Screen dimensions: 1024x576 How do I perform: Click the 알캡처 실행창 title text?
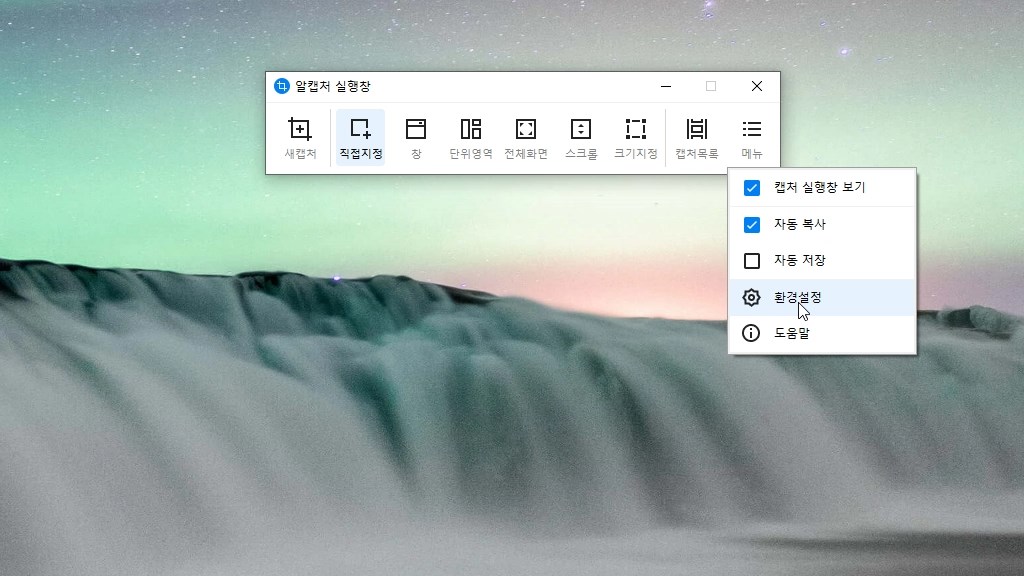[333, 86]
